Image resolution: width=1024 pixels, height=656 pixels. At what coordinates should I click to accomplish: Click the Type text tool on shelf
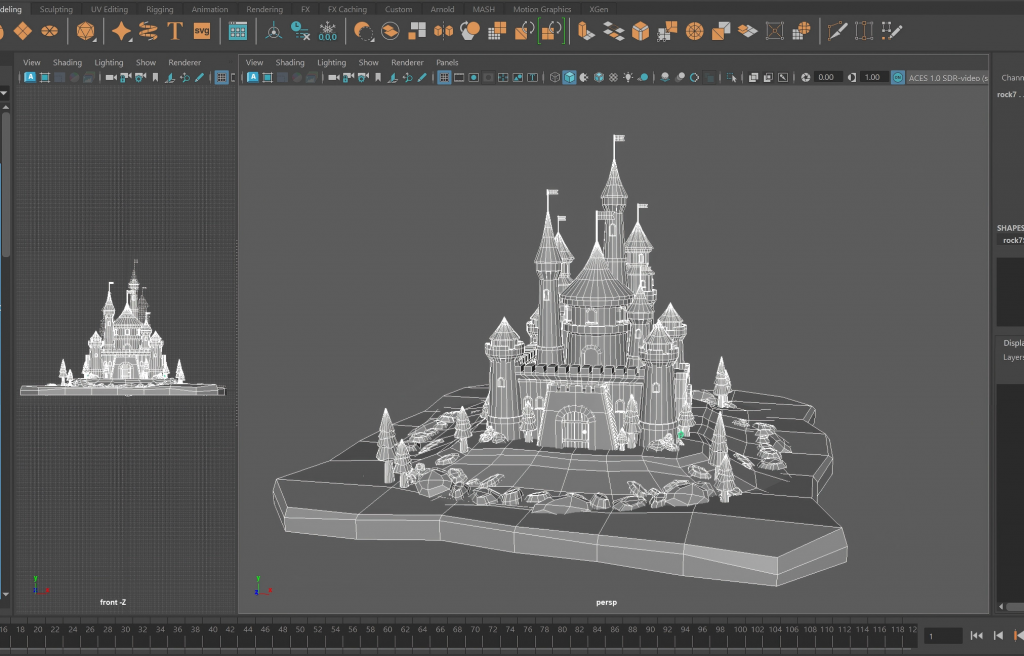[175, 31]
